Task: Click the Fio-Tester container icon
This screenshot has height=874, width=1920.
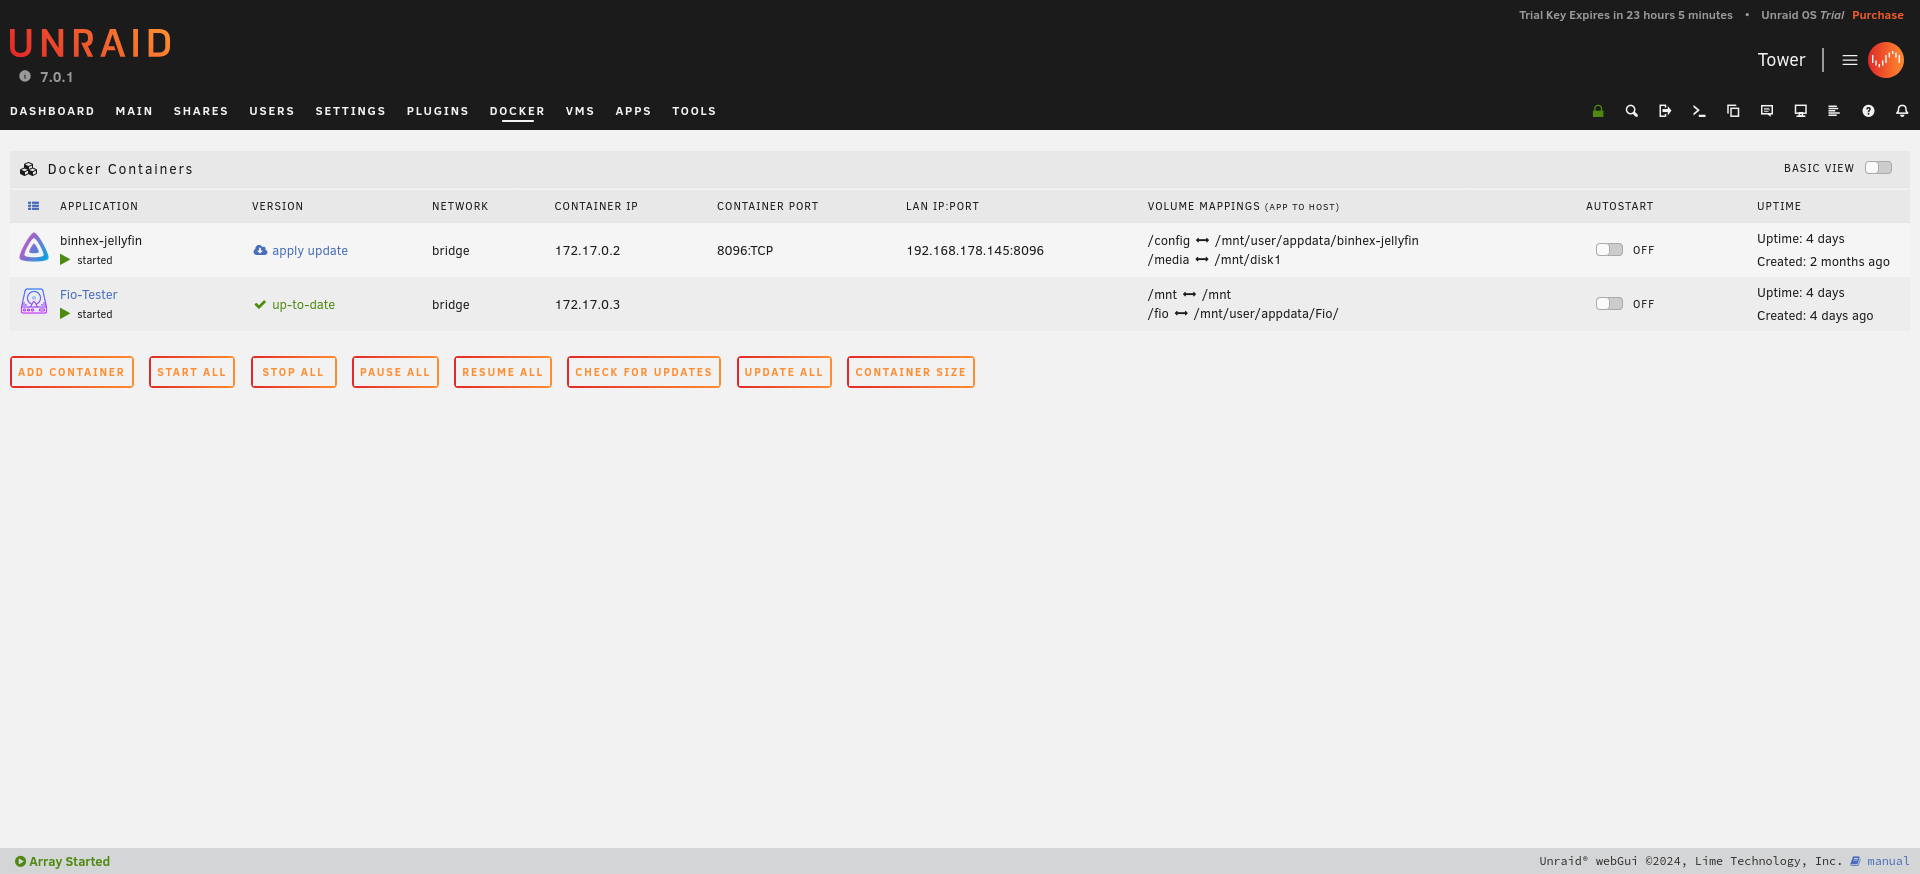Action: point(34,301)
